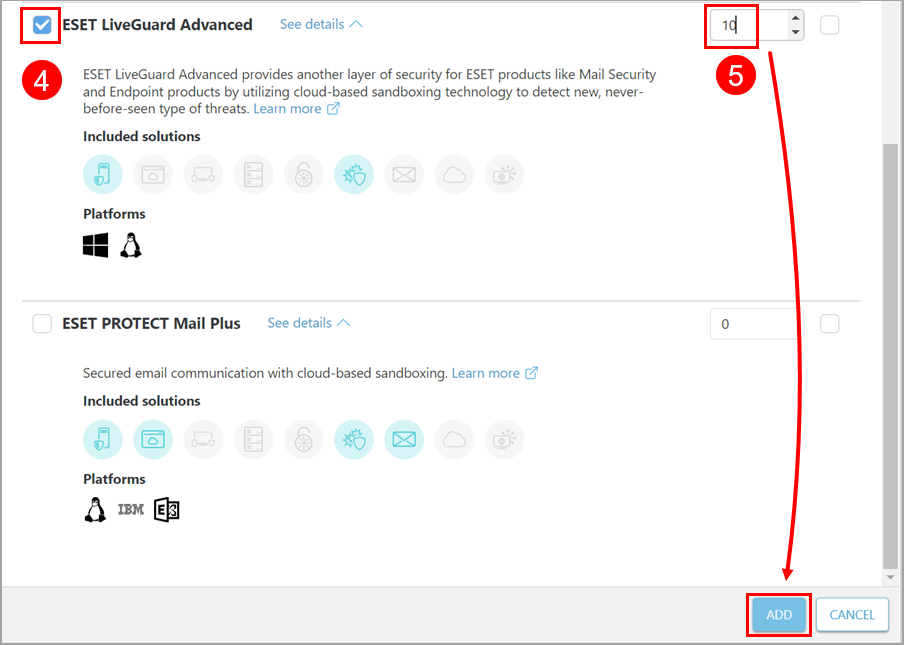The image size is (904, 645).
Task: Tick the right-side checkbox in PROTECT Mail Plus row
Action: 829,323
